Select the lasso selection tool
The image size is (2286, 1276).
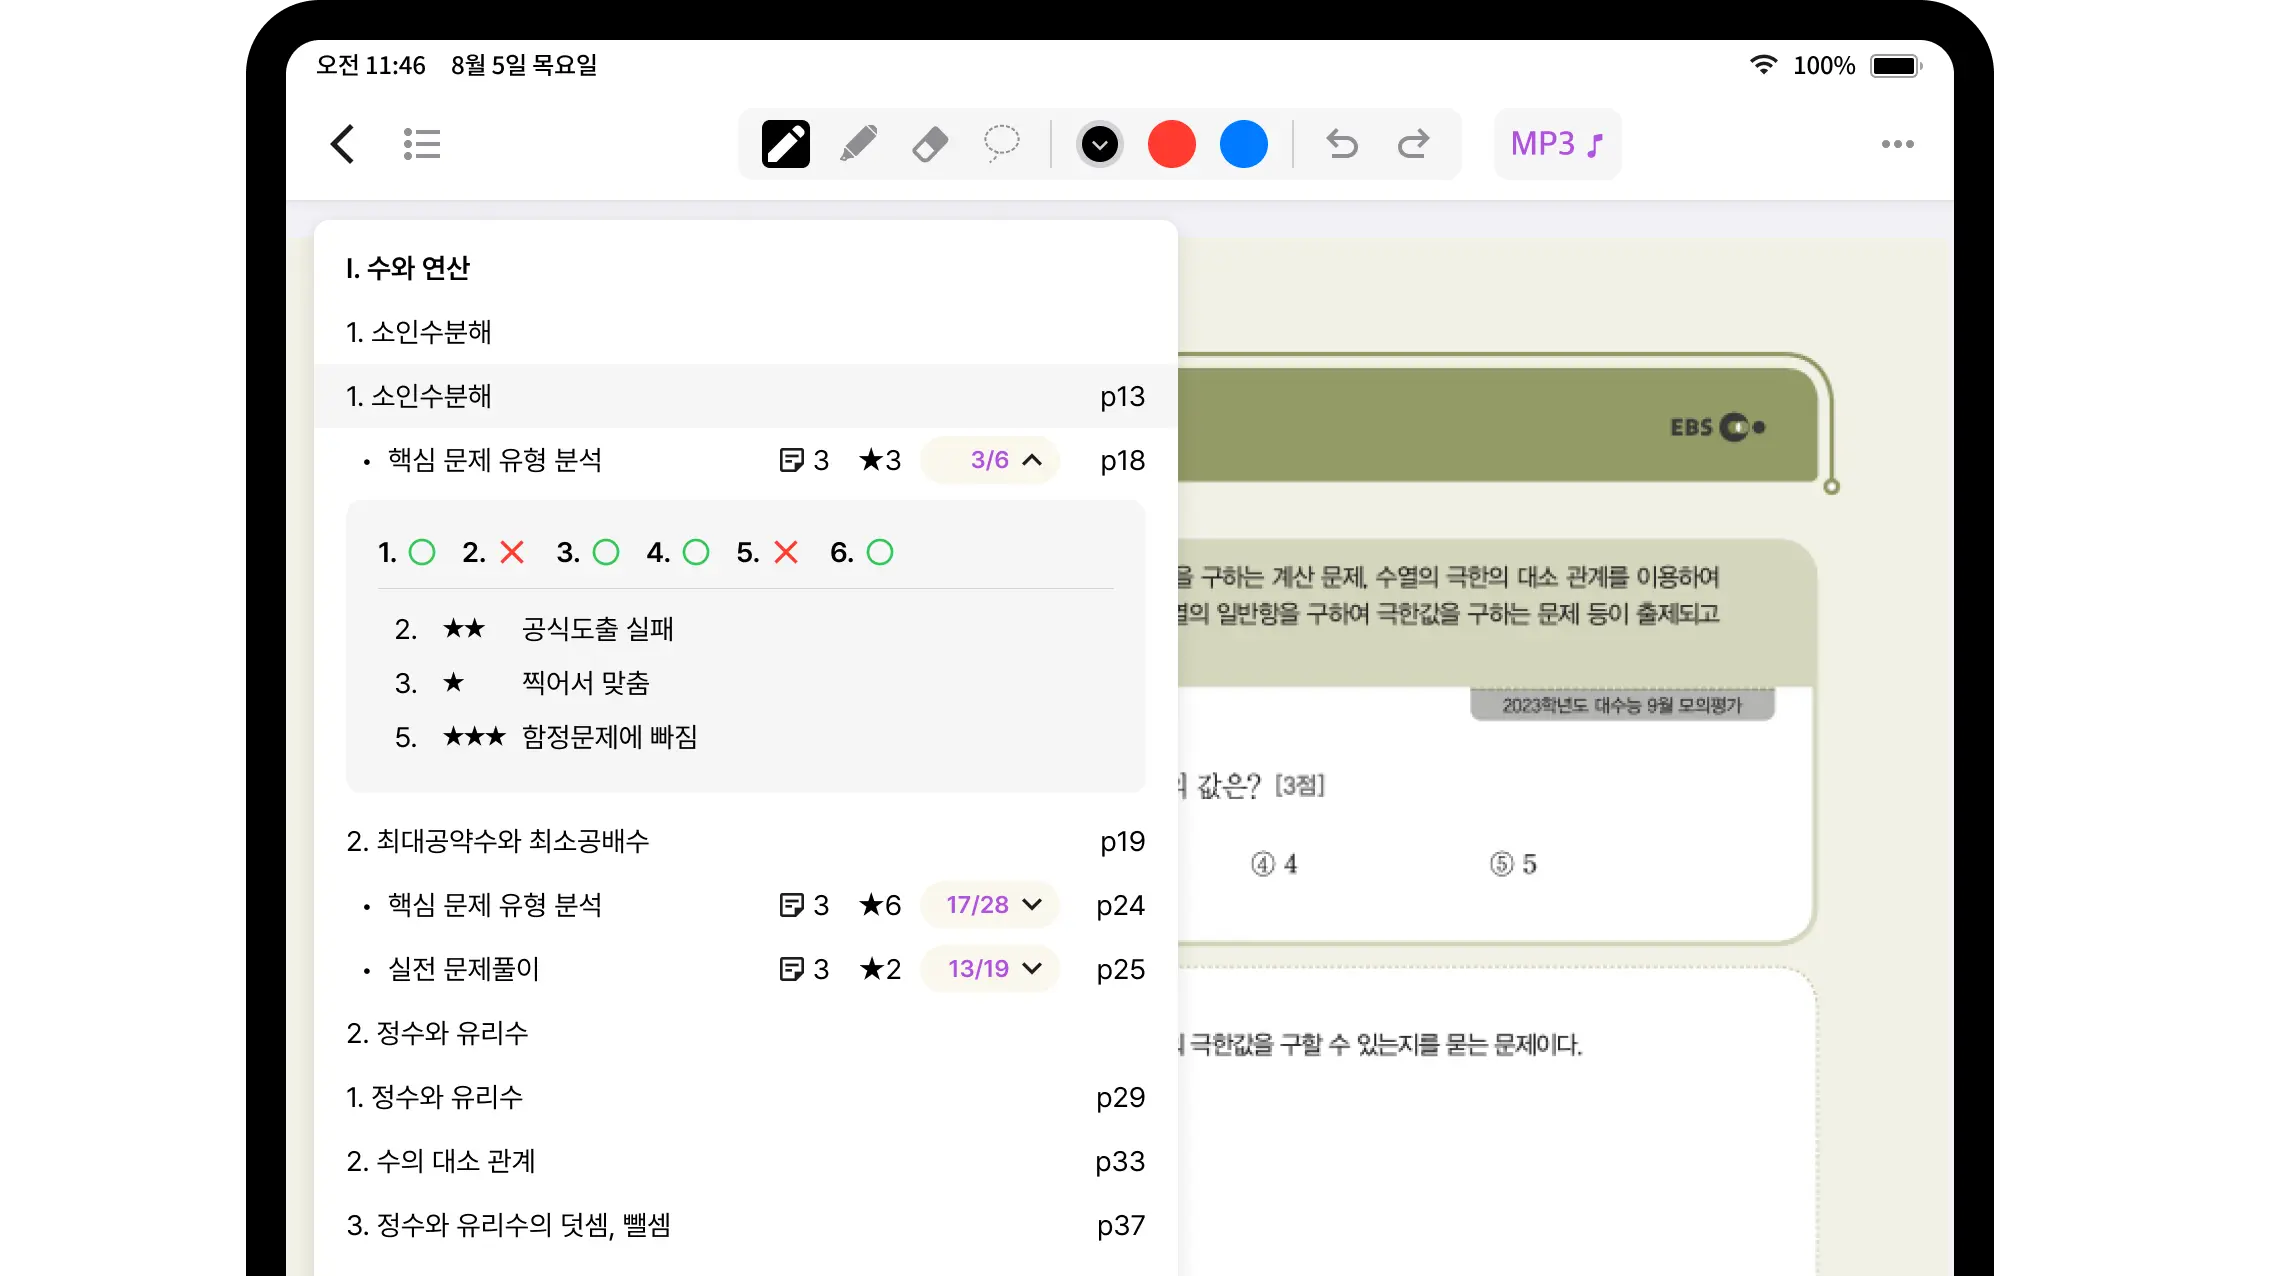pyautogui.click(x=1001, y=144)
